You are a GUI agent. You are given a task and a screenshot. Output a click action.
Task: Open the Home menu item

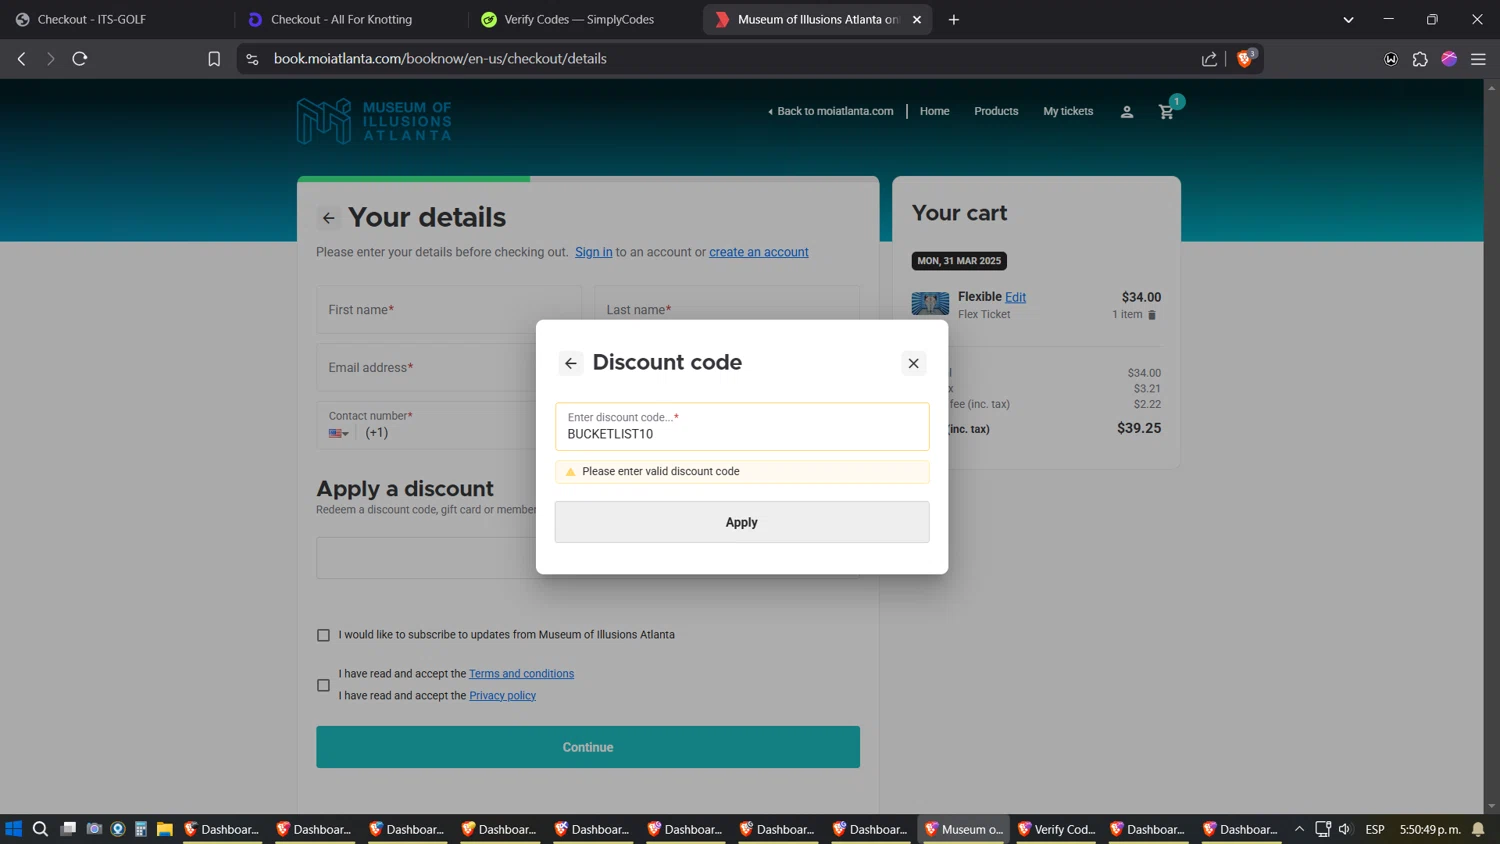pos(934,111)
